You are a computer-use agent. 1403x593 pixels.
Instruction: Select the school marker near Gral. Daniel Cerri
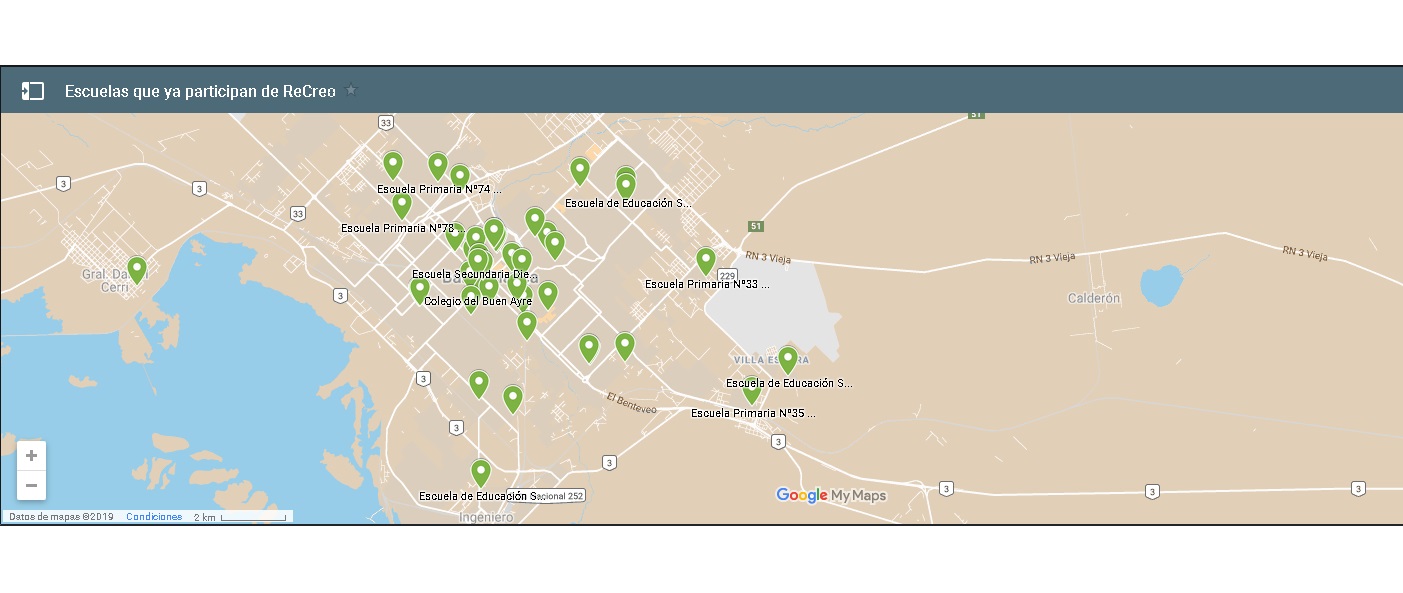coord(137,268)
